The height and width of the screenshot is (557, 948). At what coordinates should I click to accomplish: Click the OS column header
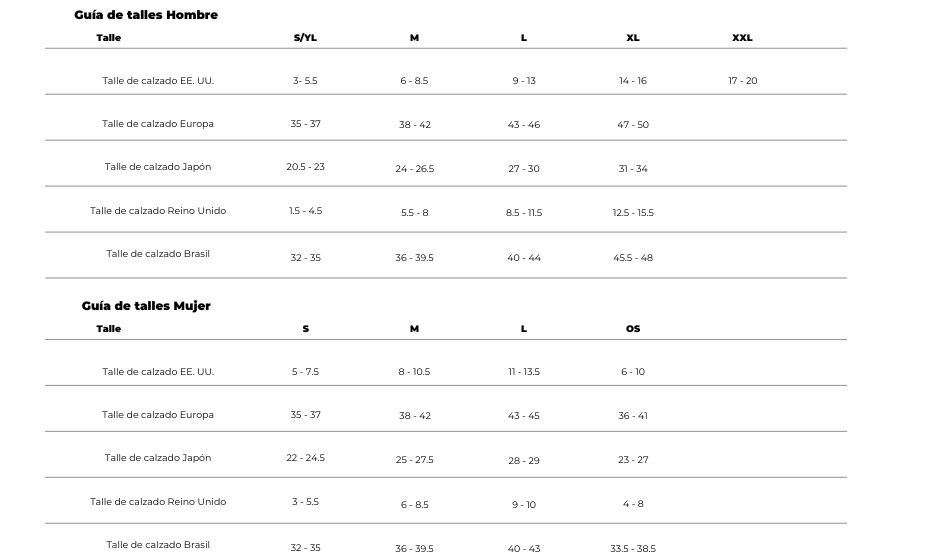(633, 329)
